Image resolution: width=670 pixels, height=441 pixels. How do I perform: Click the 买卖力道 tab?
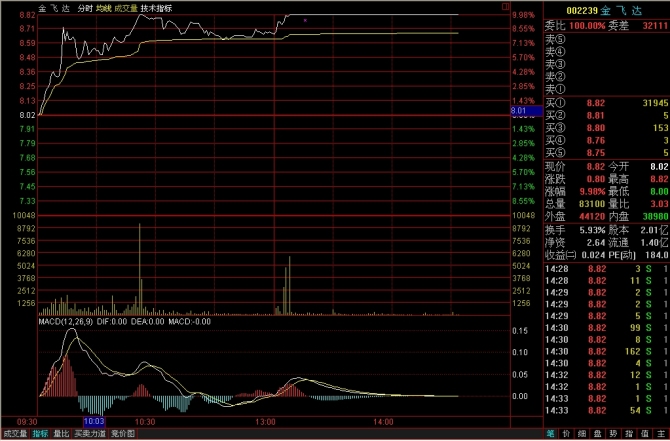pyautogui.click(x=90, y=434)
